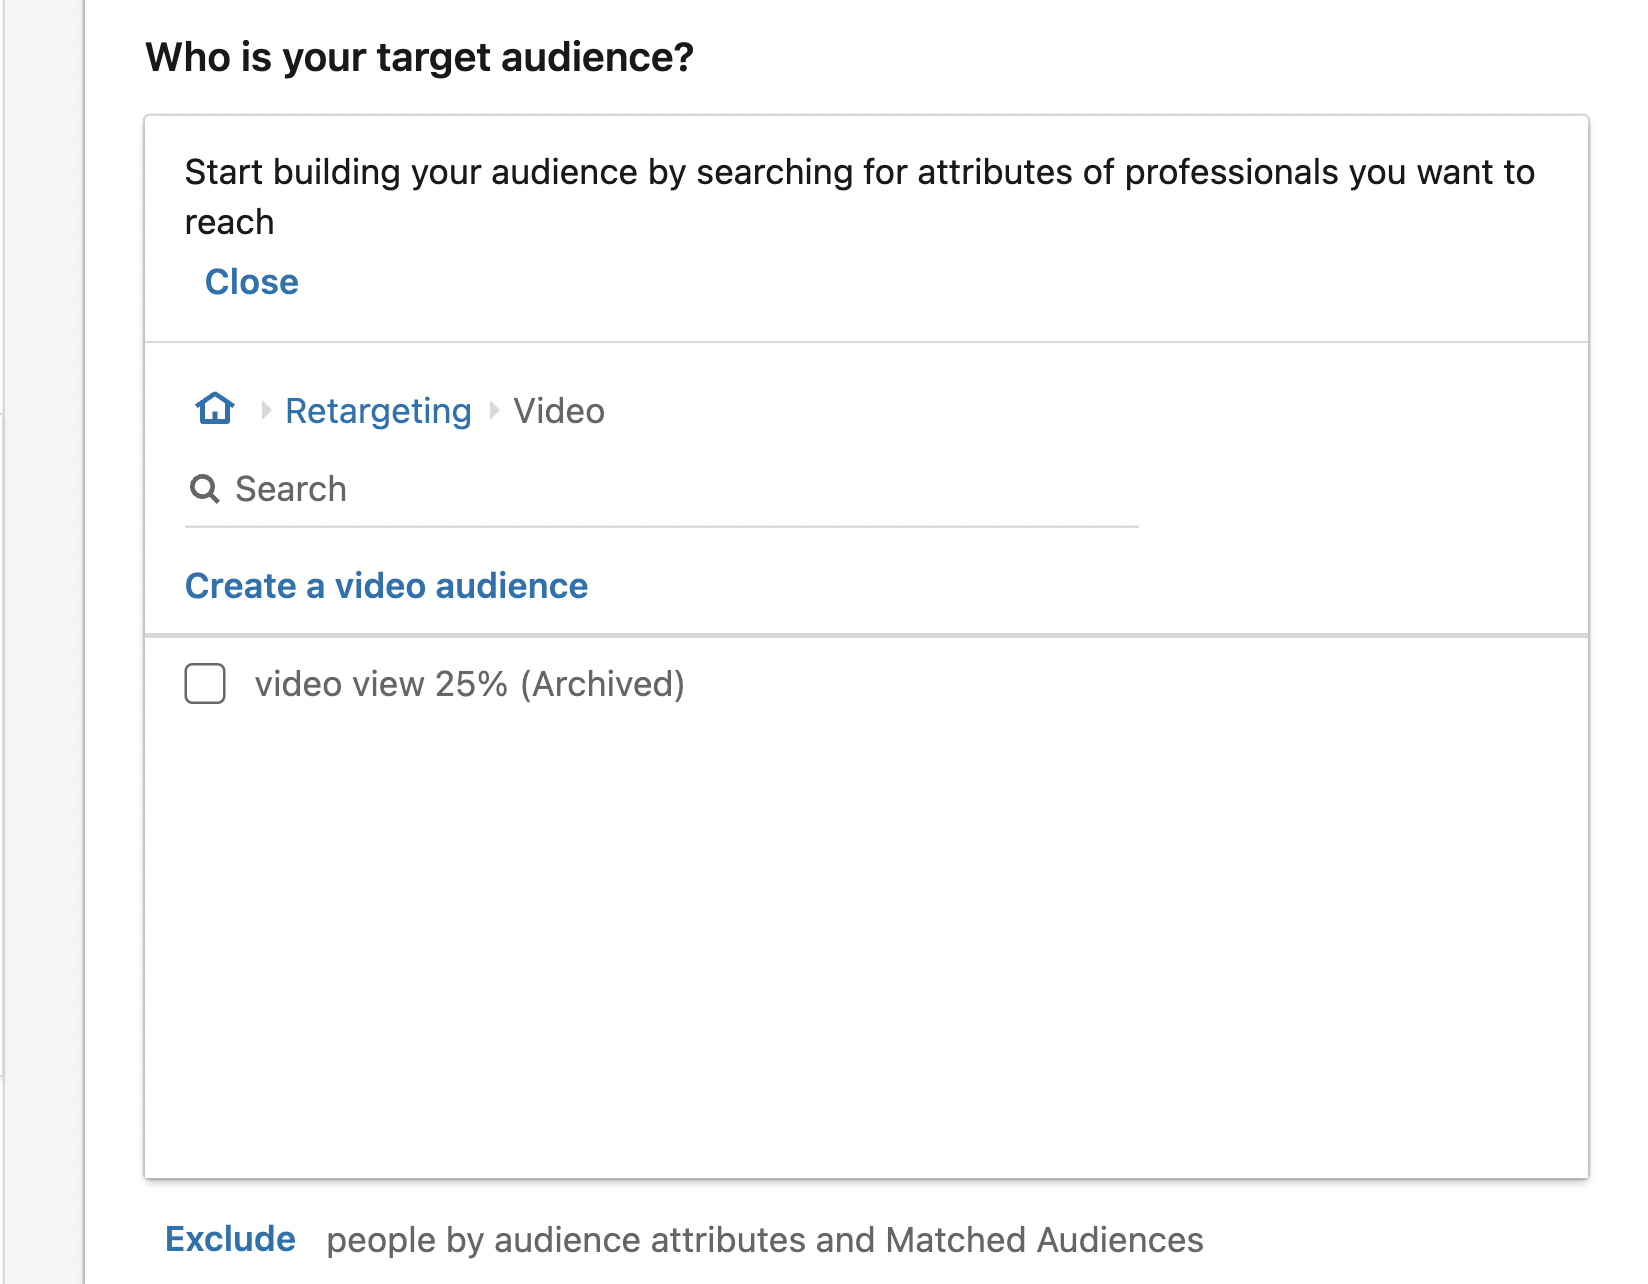Click Exclude link below audience box

pos(231,1239)
